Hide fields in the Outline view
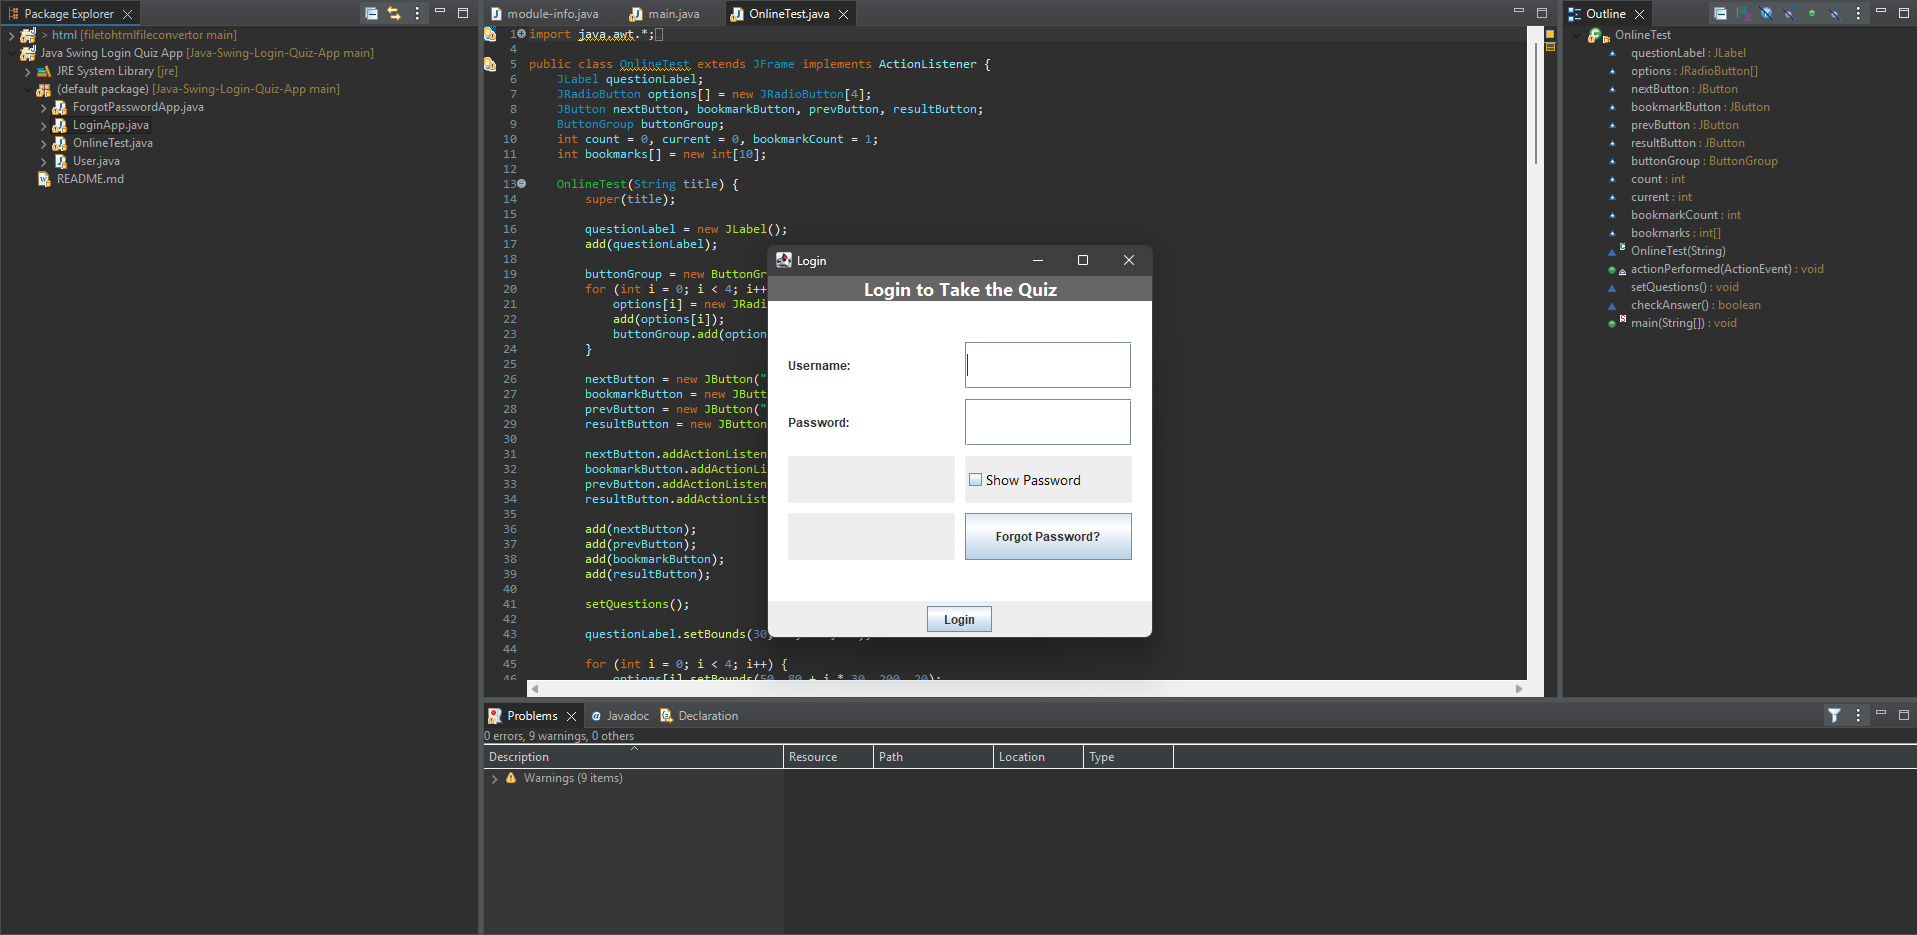The image size is (1917, 935). coord(1766,13)
